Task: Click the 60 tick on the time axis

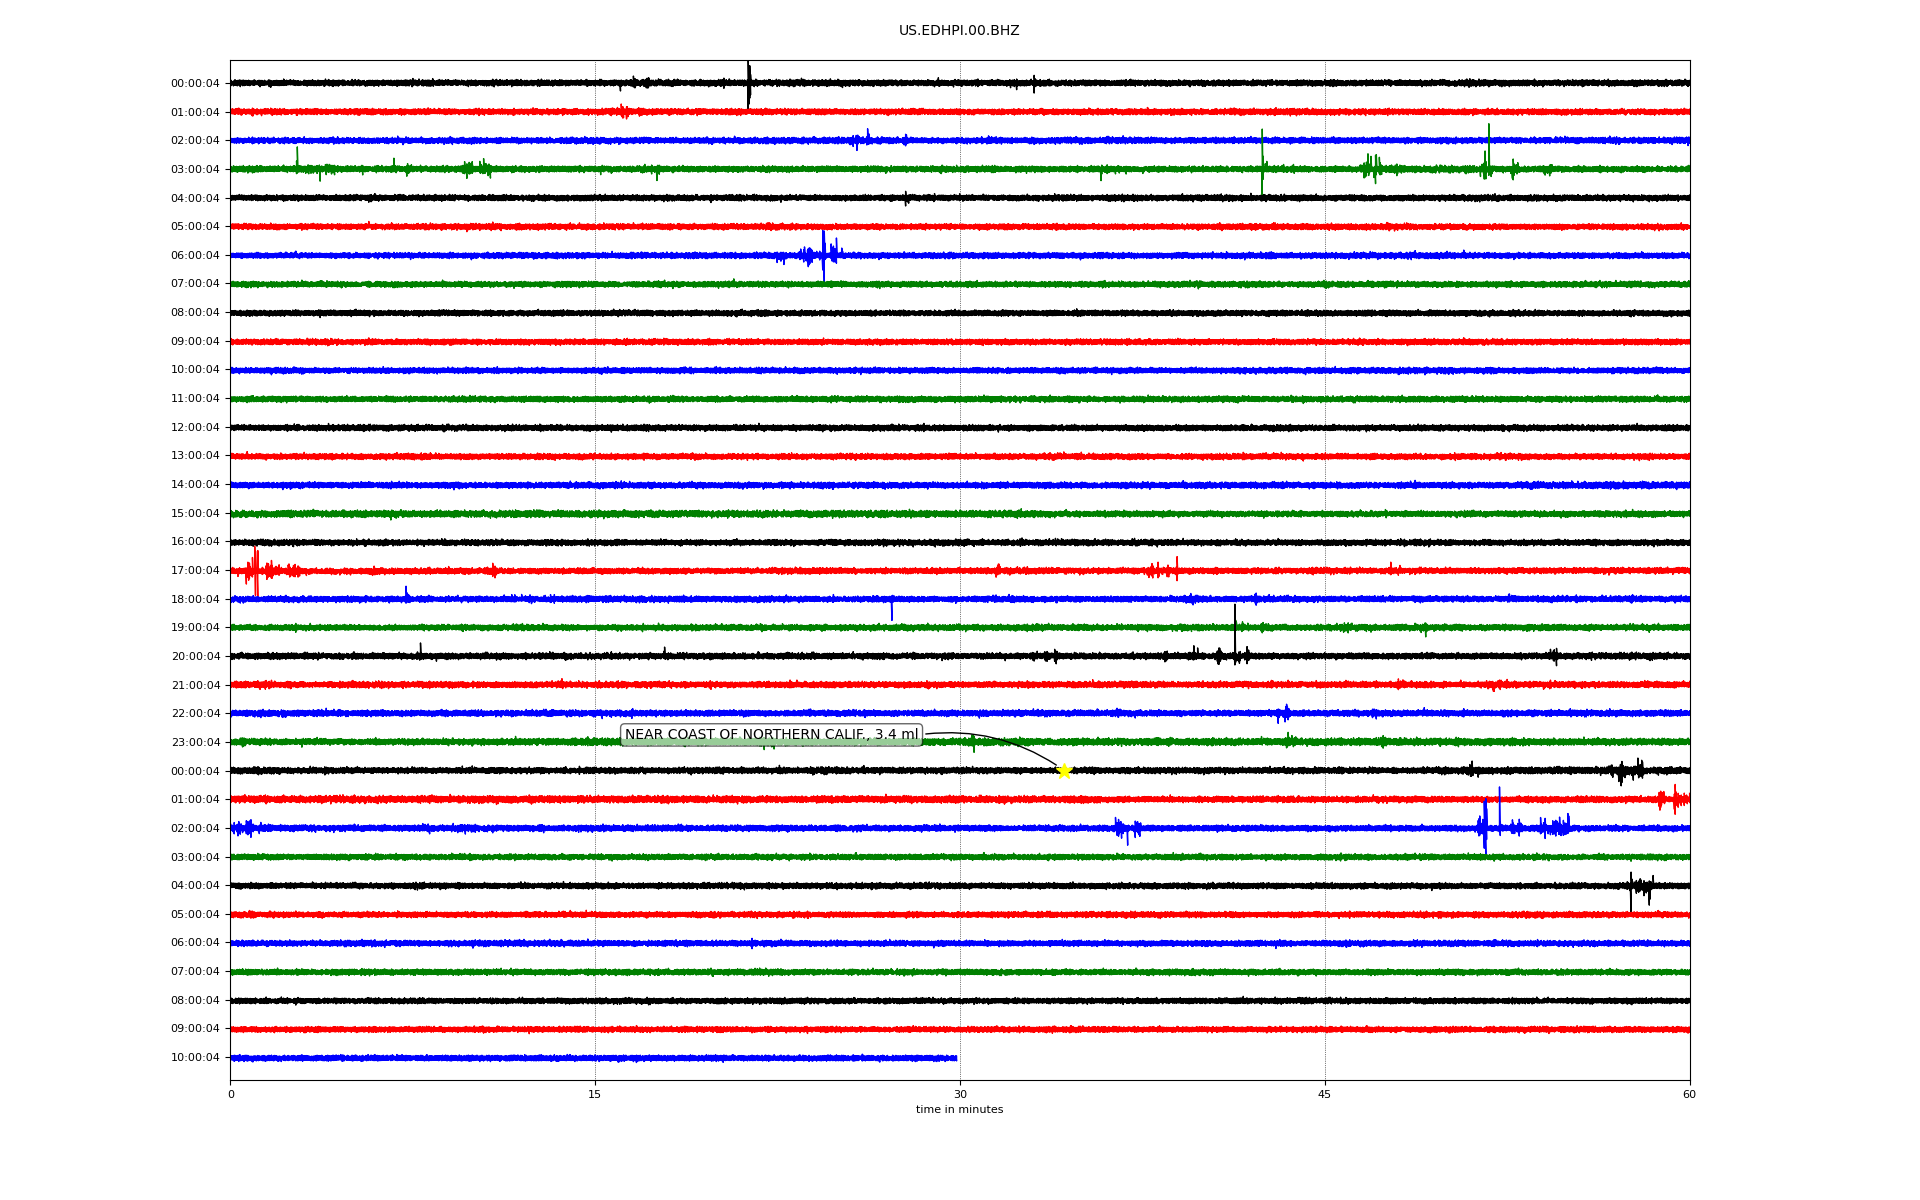Action: point(1688,1094)
